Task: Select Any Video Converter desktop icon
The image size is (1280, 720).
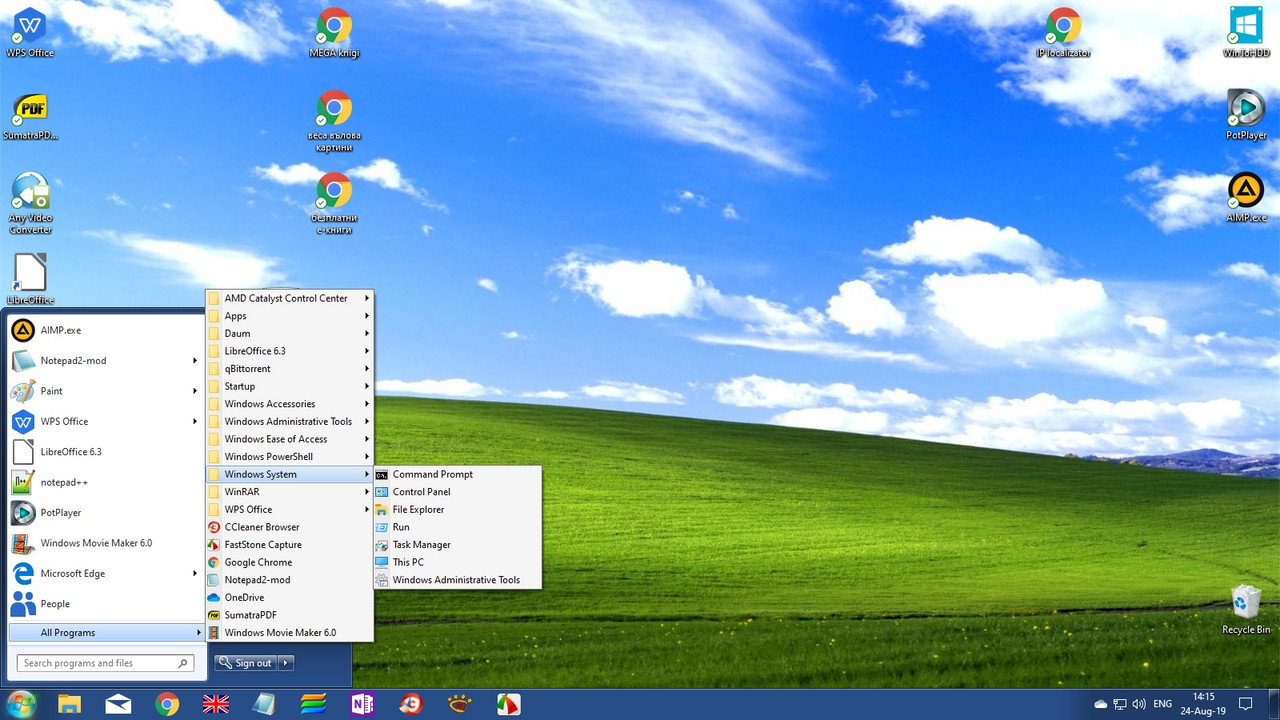Action: (x=30, y=203)
